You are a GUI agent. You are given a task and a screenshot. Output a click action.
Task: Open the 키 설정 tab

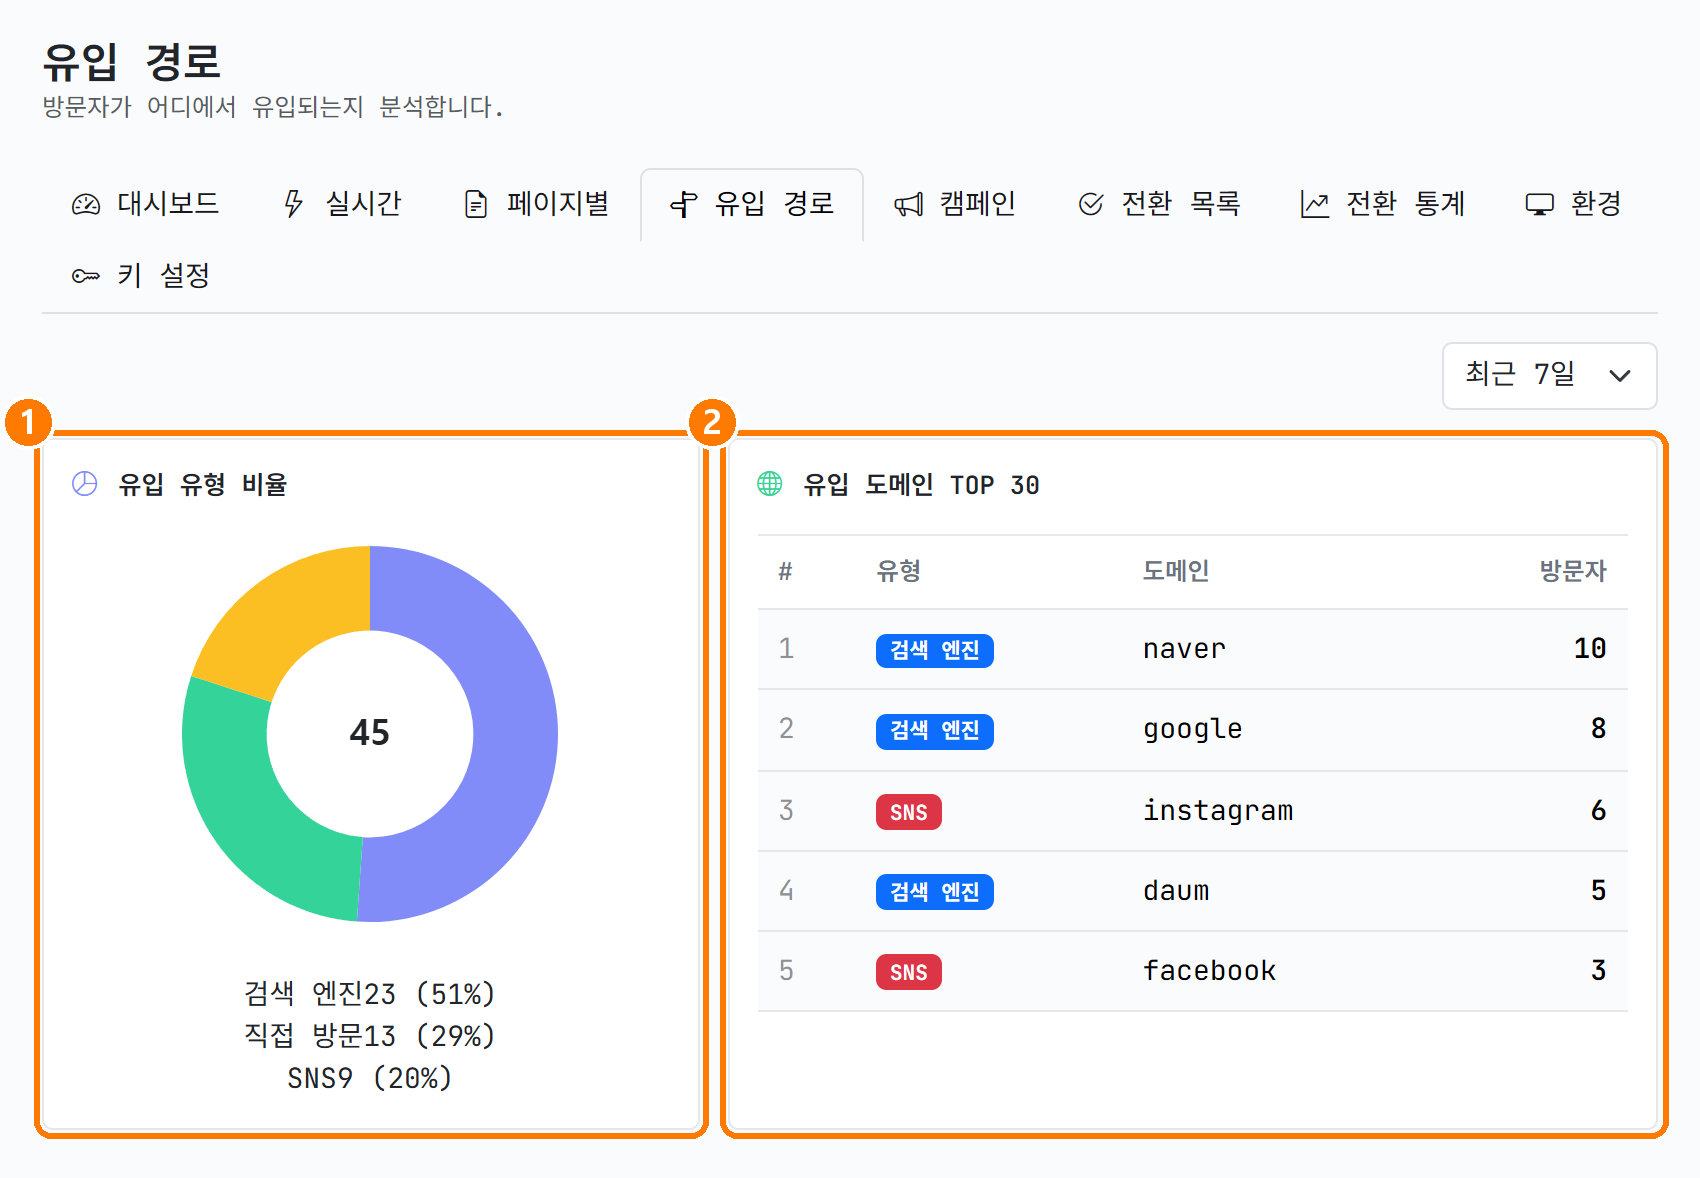pos(141,276)
